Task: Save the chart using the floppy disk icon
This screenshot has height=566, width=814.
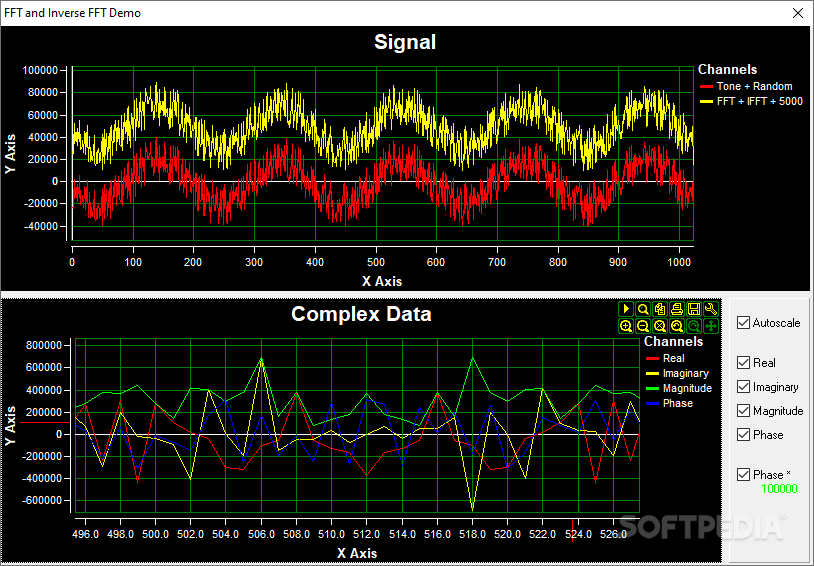Action: tap(694, 309)
